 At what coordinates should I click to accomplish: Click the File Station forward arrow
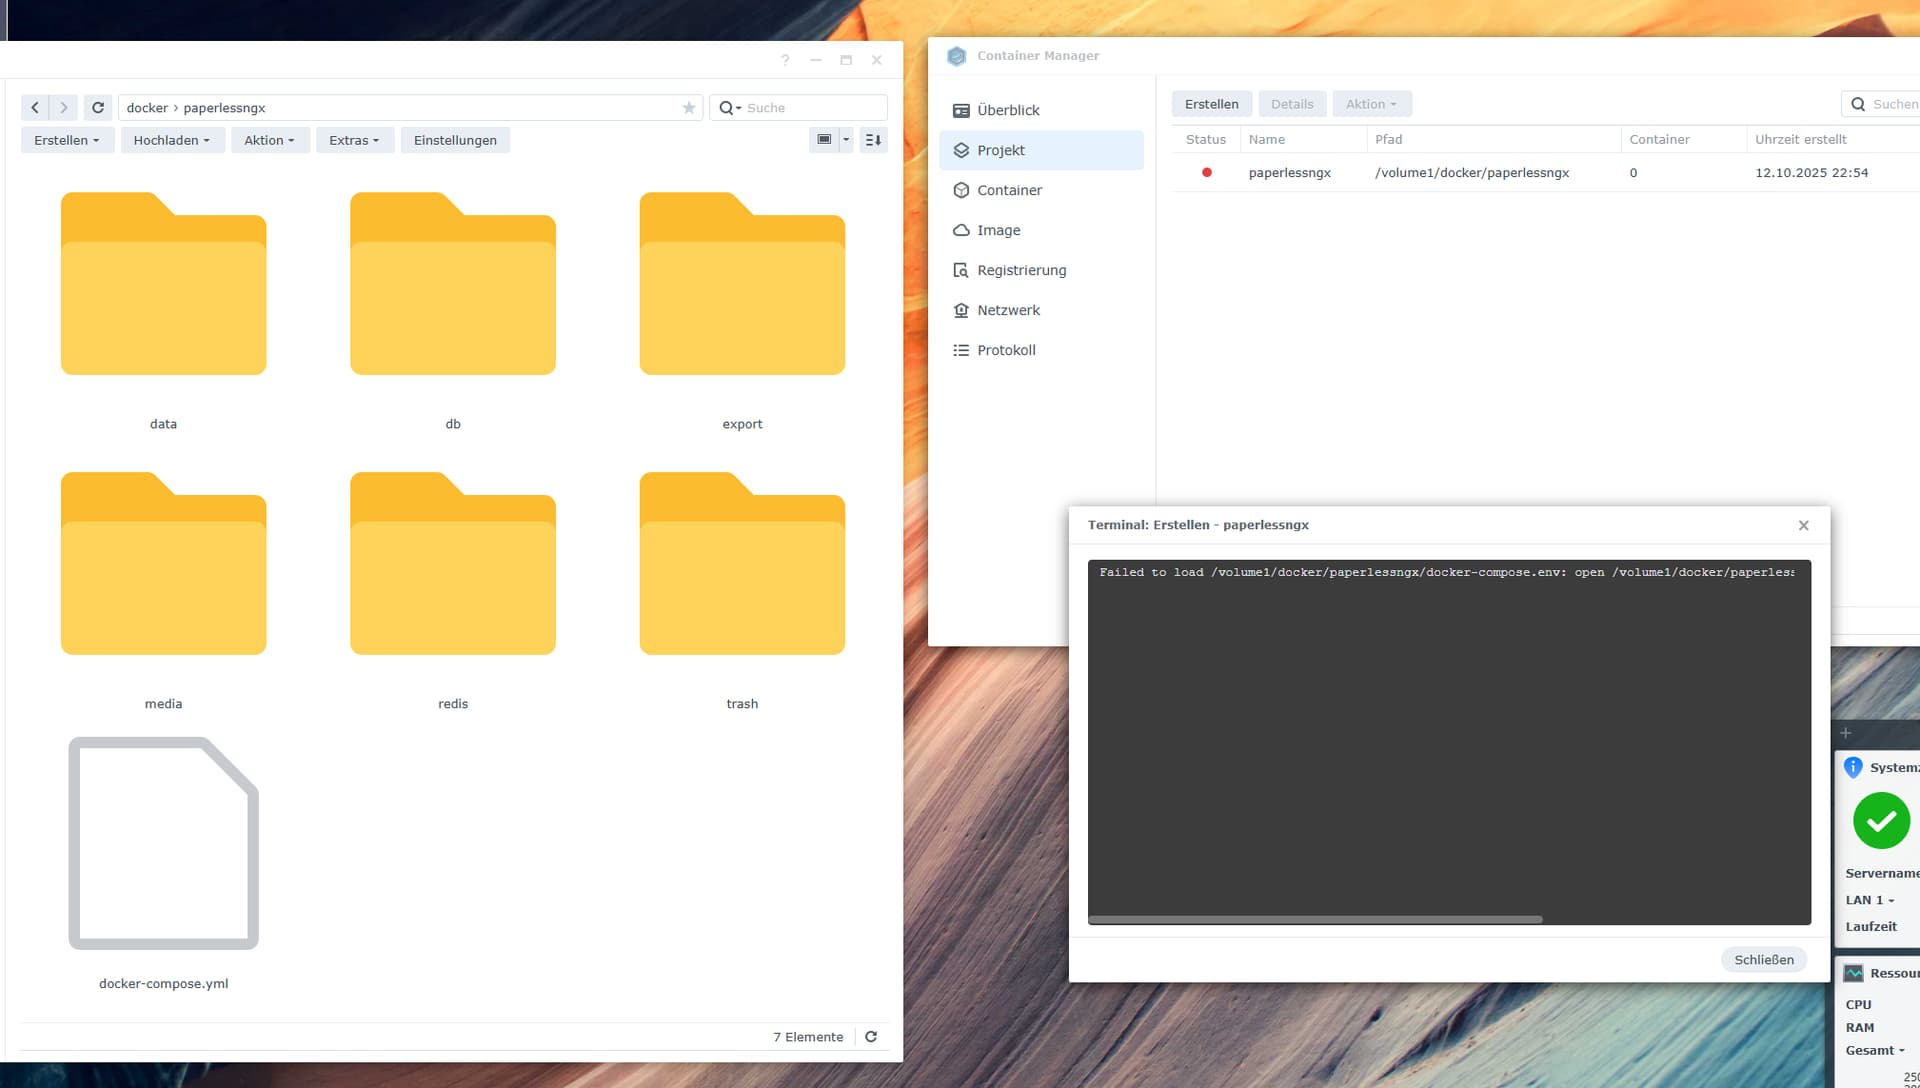64,108
